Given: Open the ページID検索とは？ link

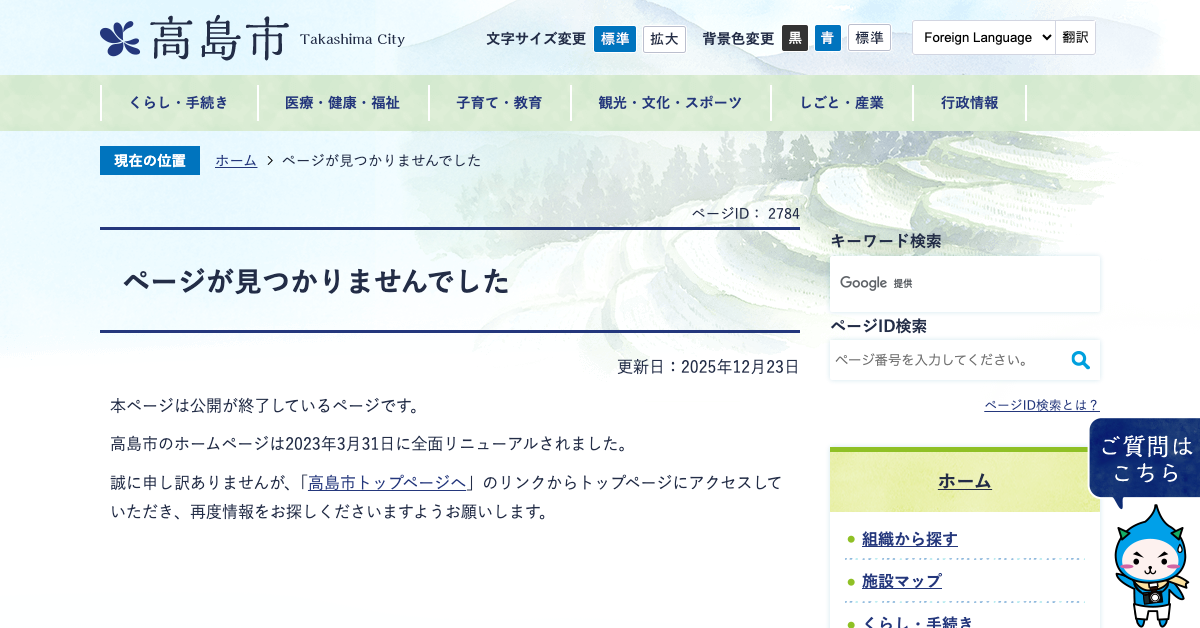Looking at the screenshot, I should 1042,405.
